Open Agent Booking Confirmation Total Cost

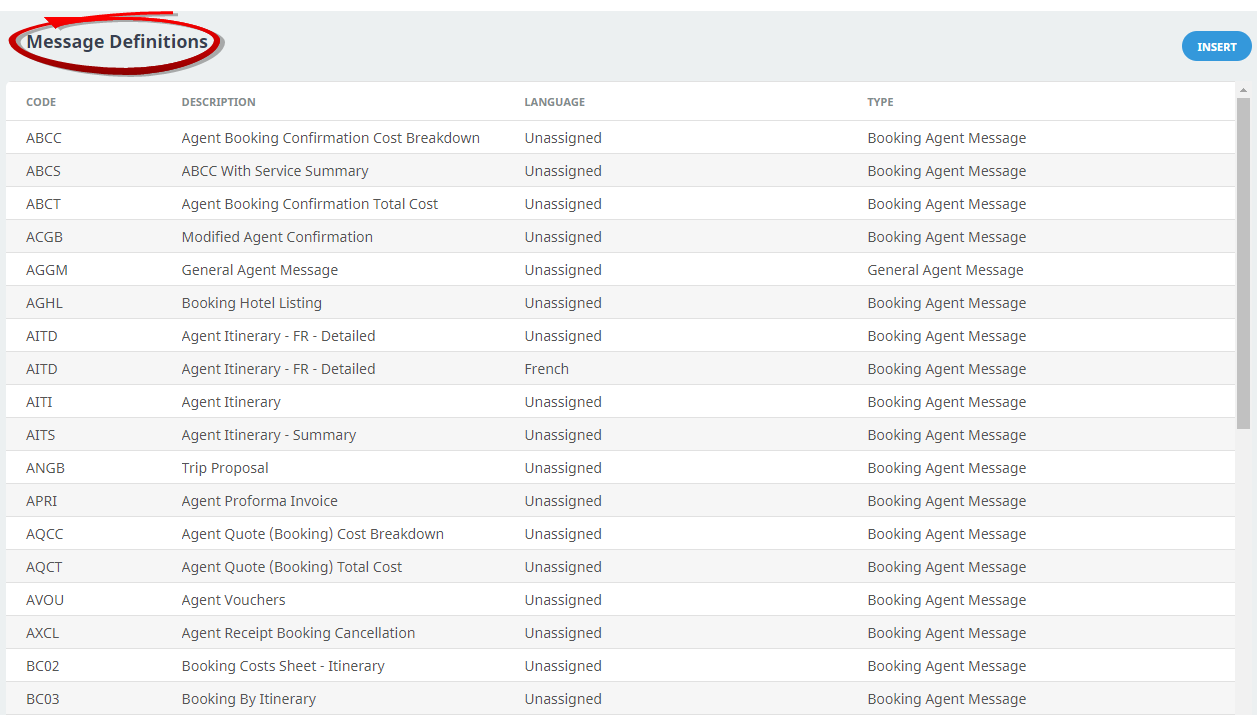coord(310,204)
